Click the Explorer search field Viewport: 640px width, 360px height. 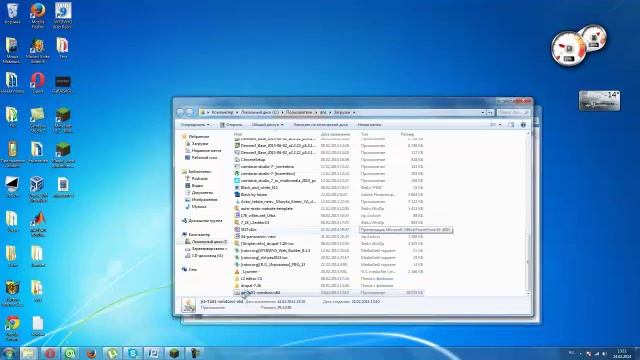[513, 112]
